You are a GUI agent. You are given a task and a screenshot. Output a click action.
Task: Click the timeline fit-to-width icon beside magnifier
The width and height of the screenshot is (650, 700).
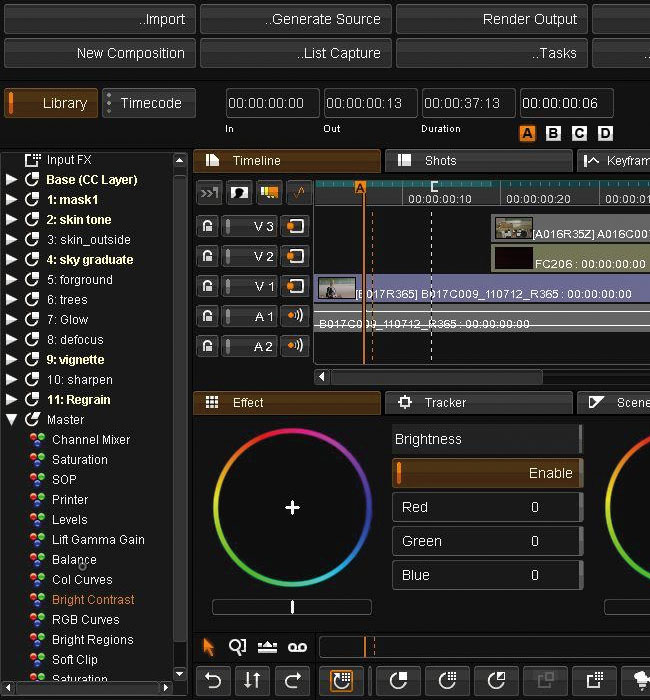[x=267, y=647]
